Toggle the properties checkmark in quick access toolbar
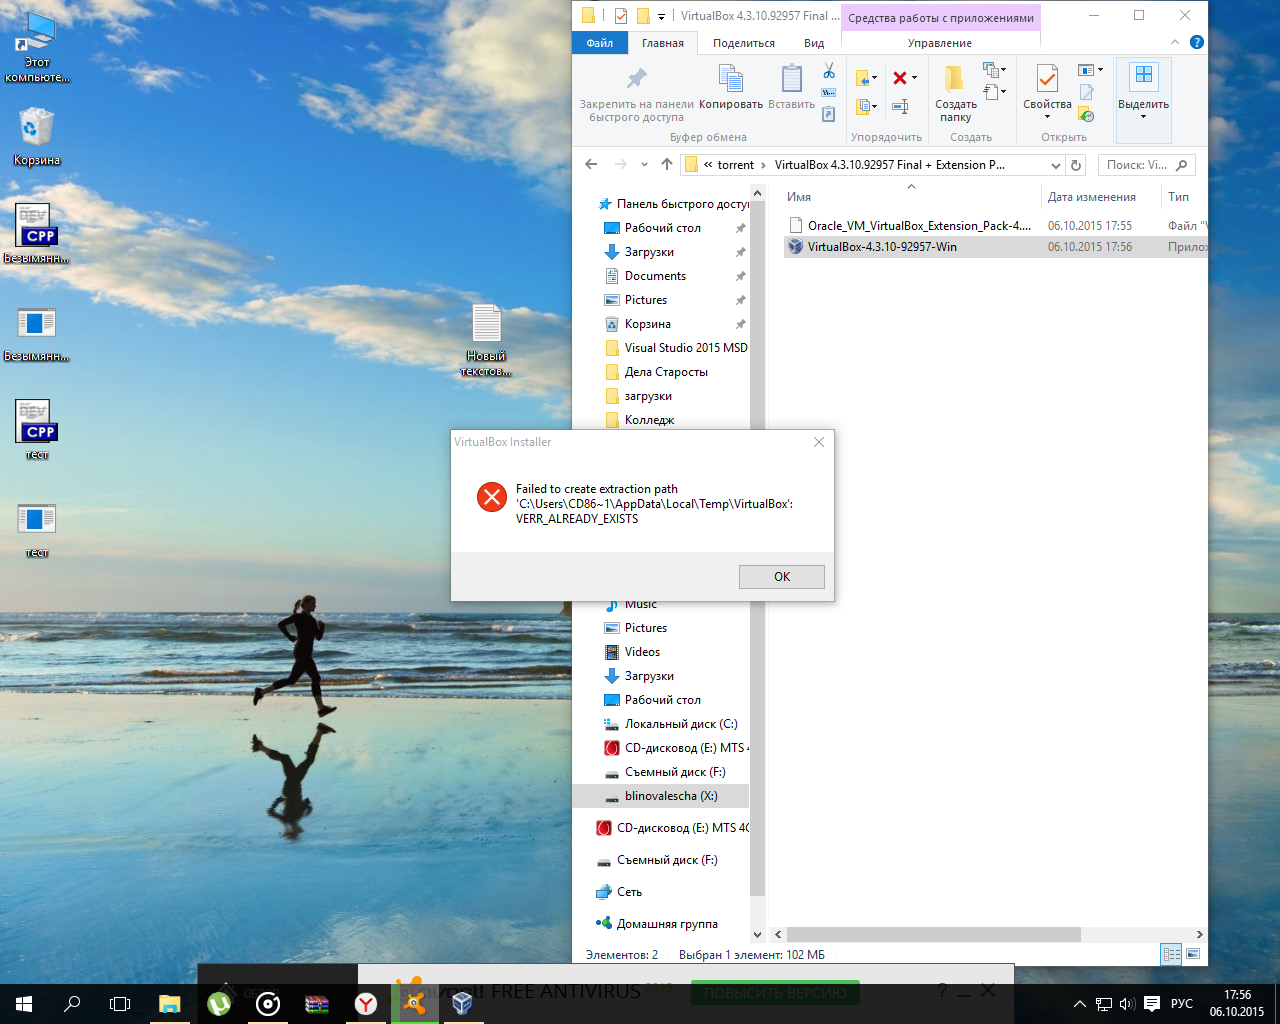The image size is (1280, 1024). [621, 15]
